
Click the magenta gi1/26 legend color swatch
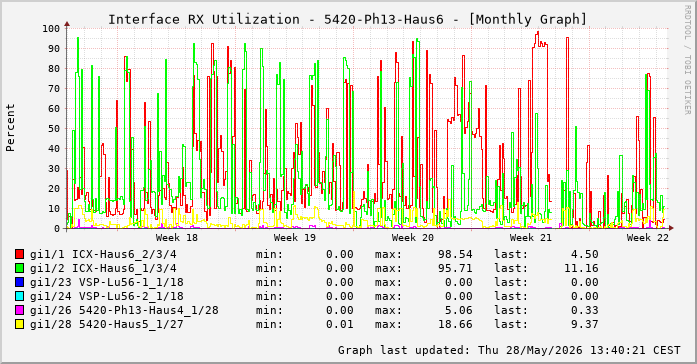tap(19, 310)
